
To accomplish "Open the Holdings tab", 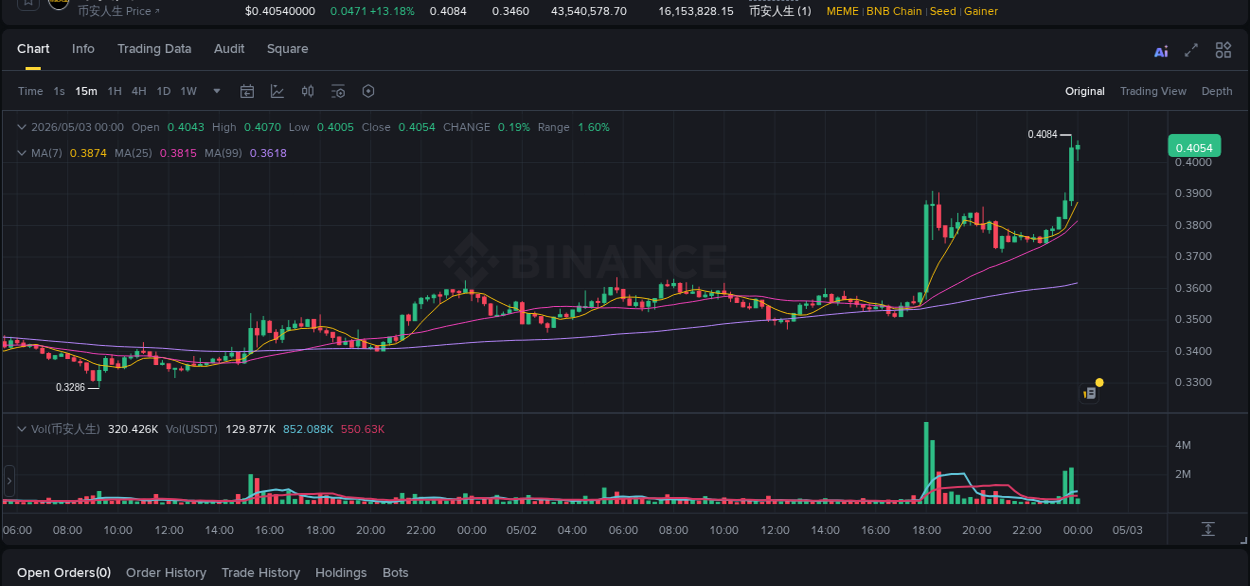I will [x=341, y=573].
